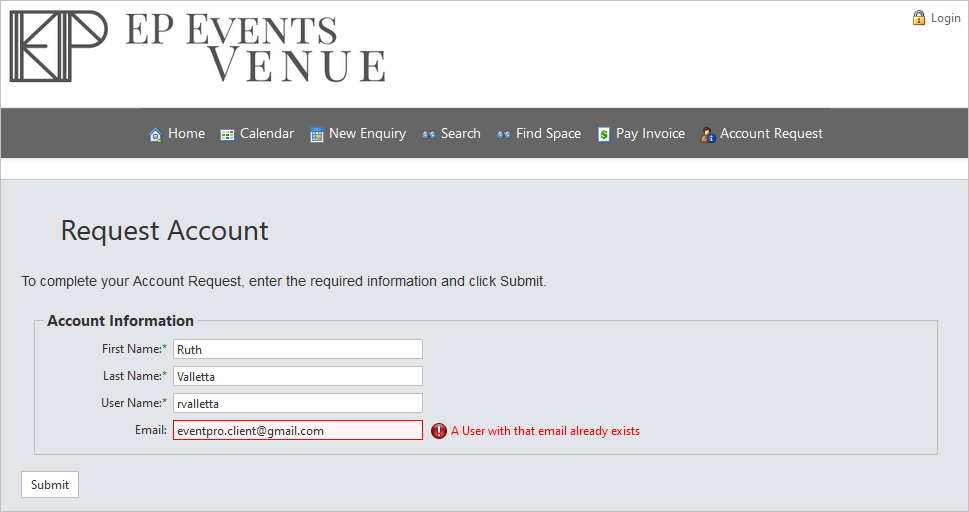Image resolution: width=969 pixels, height=512 pixels.
Task: Go to the Find Space page
Action: (x=539, y=134)
